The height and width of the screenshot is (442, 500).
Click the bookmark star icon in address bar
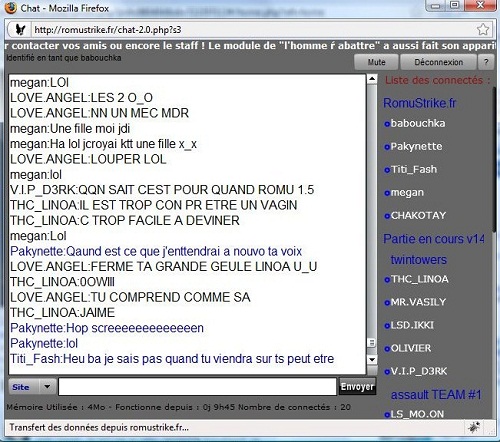pos(483,29)
